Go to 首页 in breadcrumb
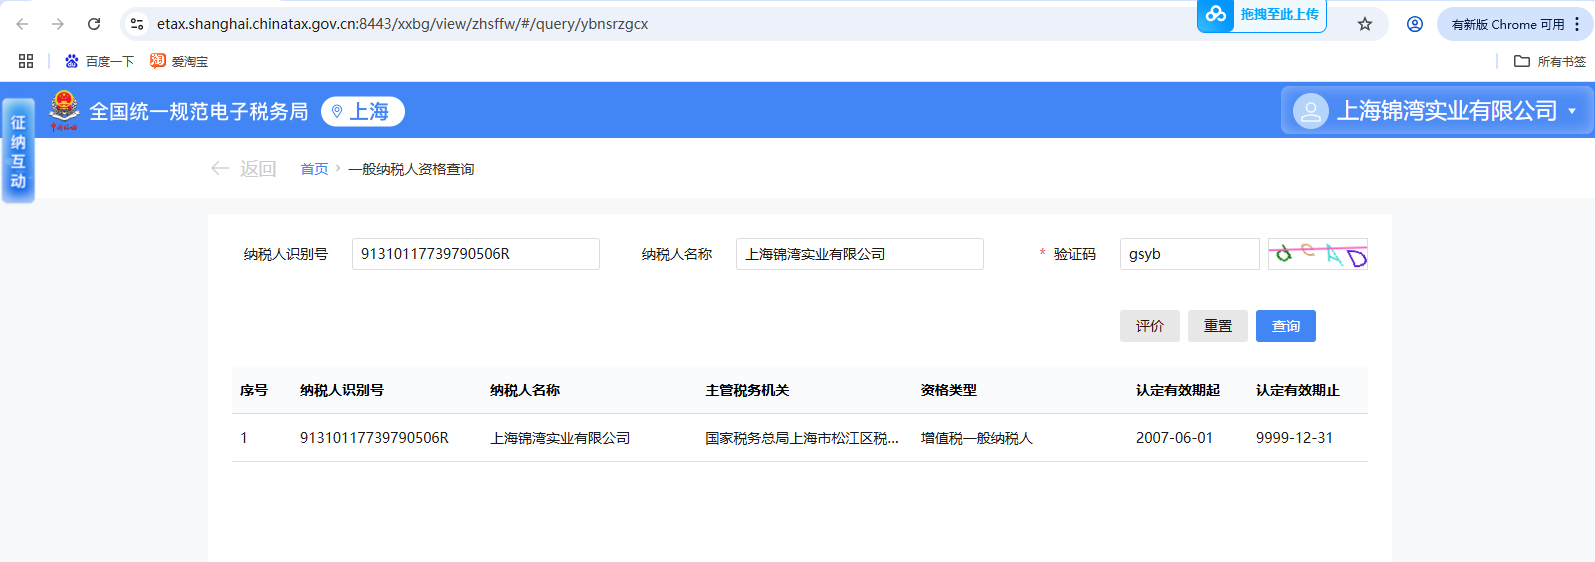 pyautogui.click(x=314, y=169)
